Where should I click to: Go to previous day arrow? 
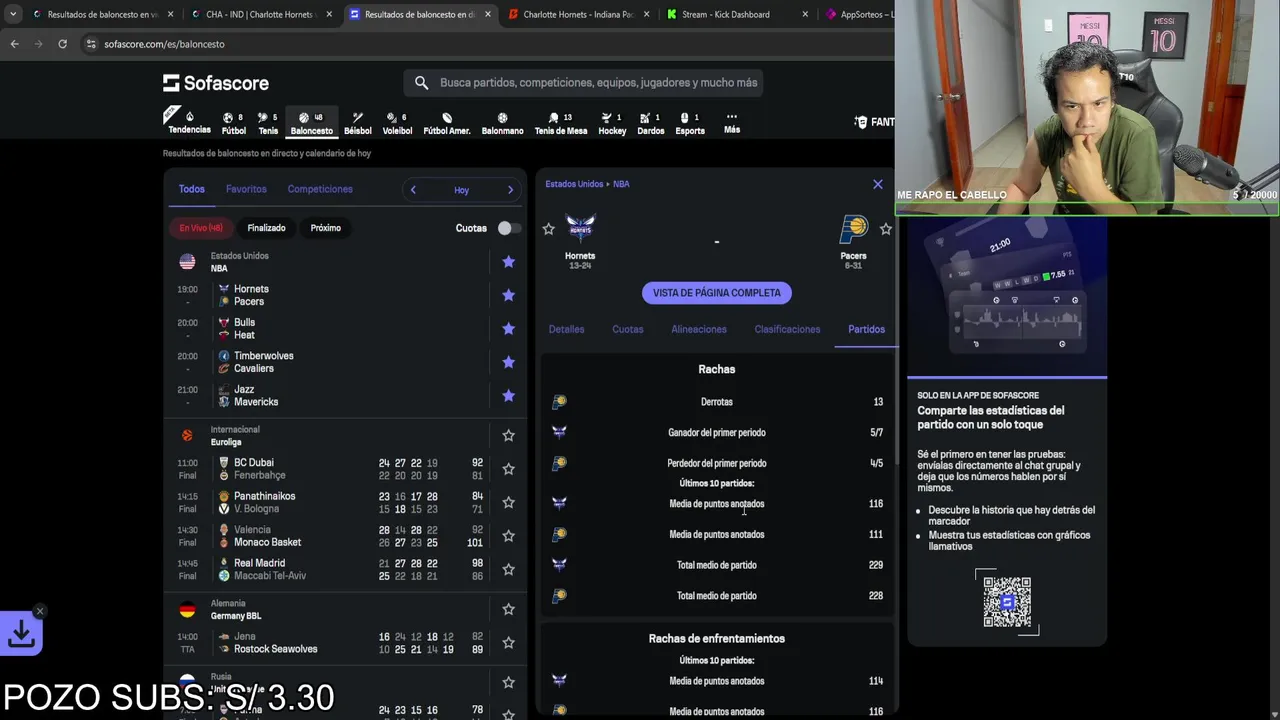[413, 190]
